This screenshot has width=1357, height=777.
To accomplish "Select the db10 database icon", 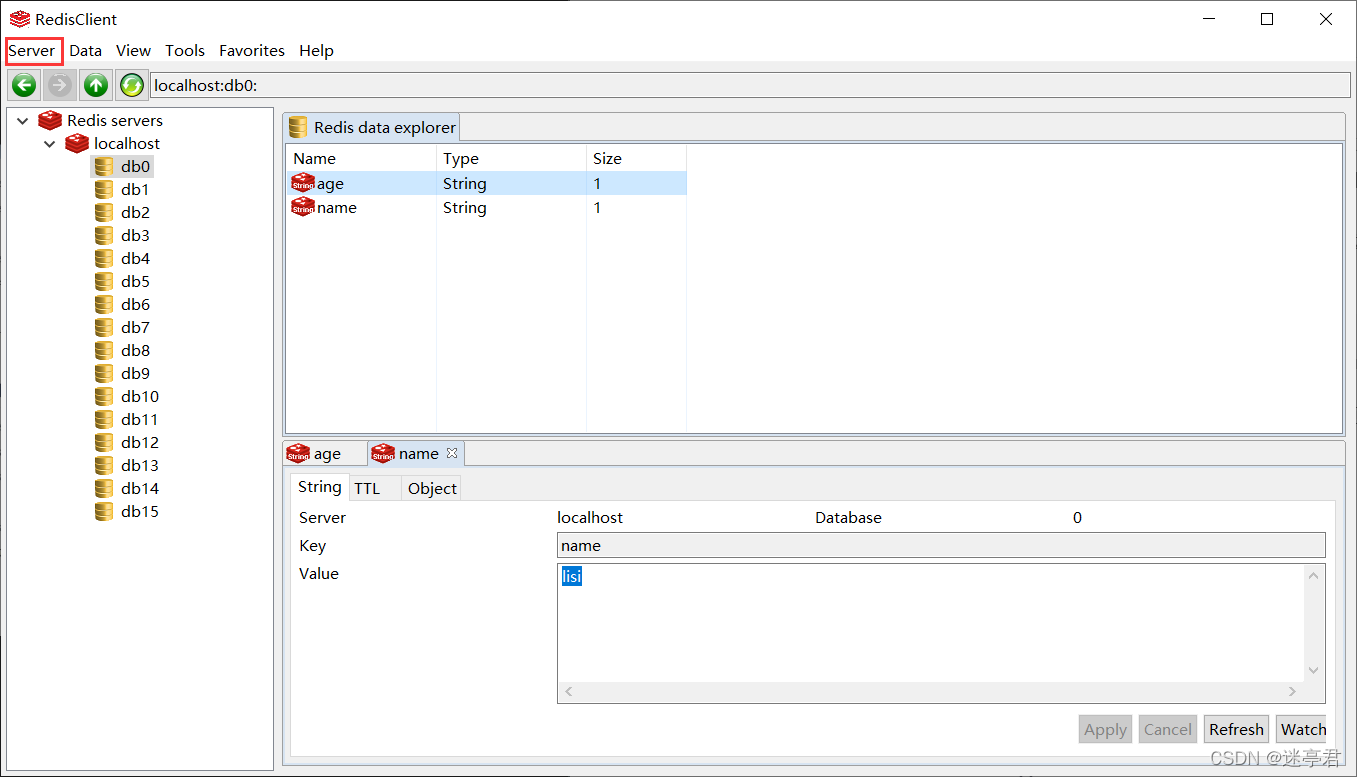I will 104,396.
